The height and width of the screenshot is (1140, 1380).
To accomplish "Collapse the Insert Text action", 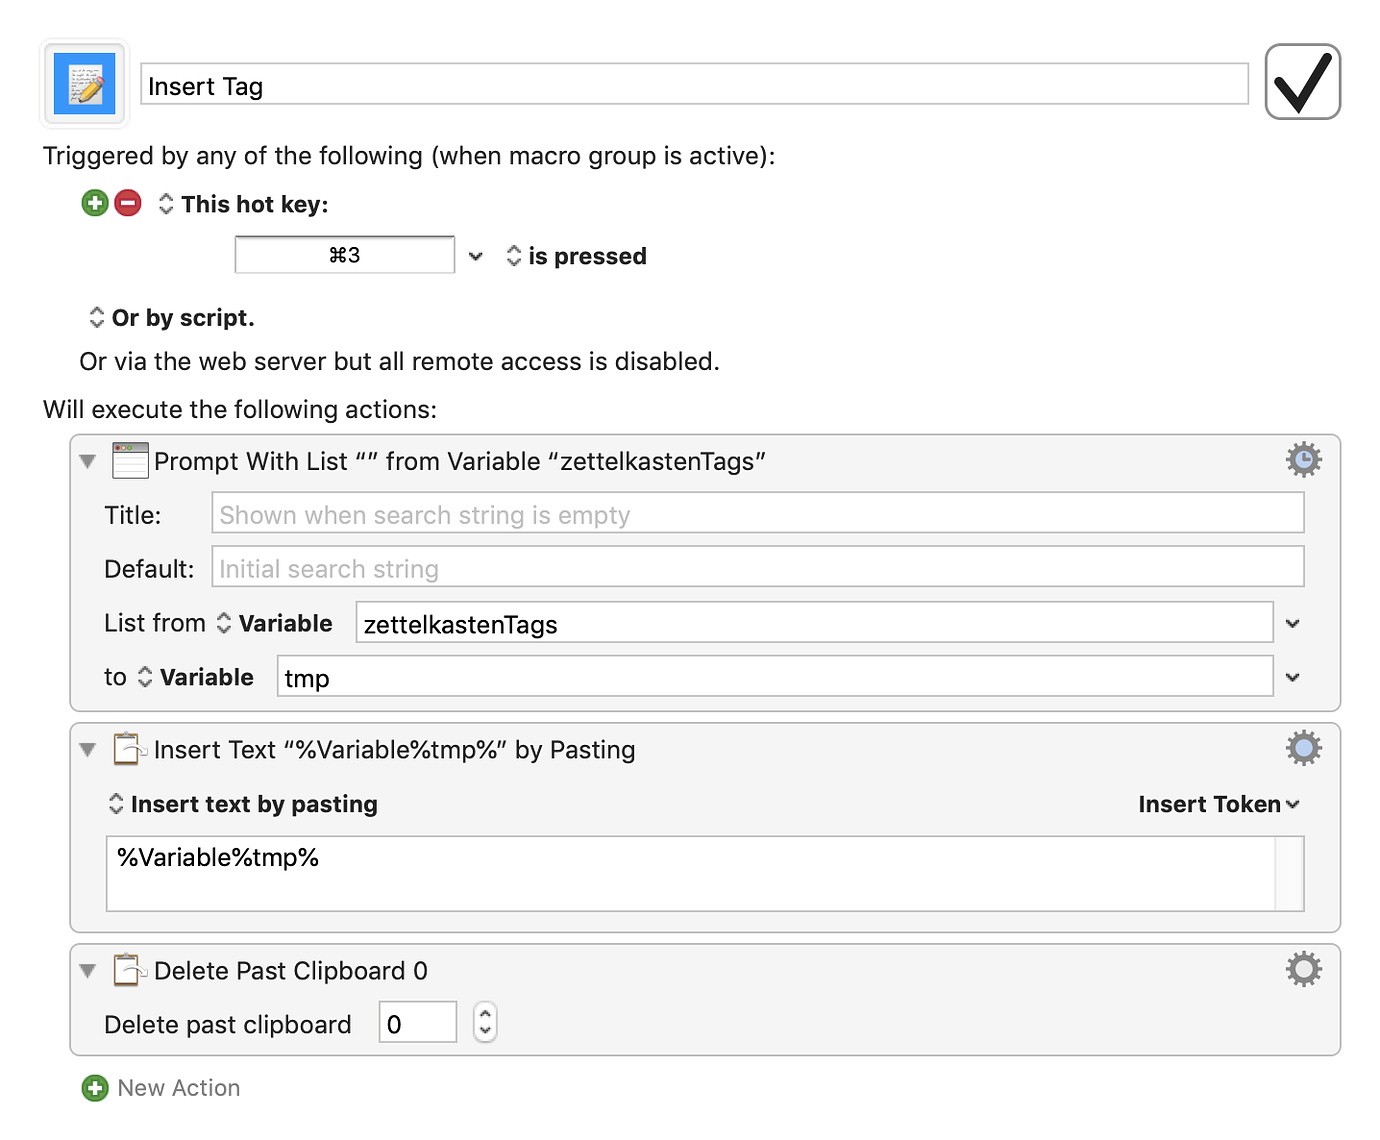I will [88, 750].
